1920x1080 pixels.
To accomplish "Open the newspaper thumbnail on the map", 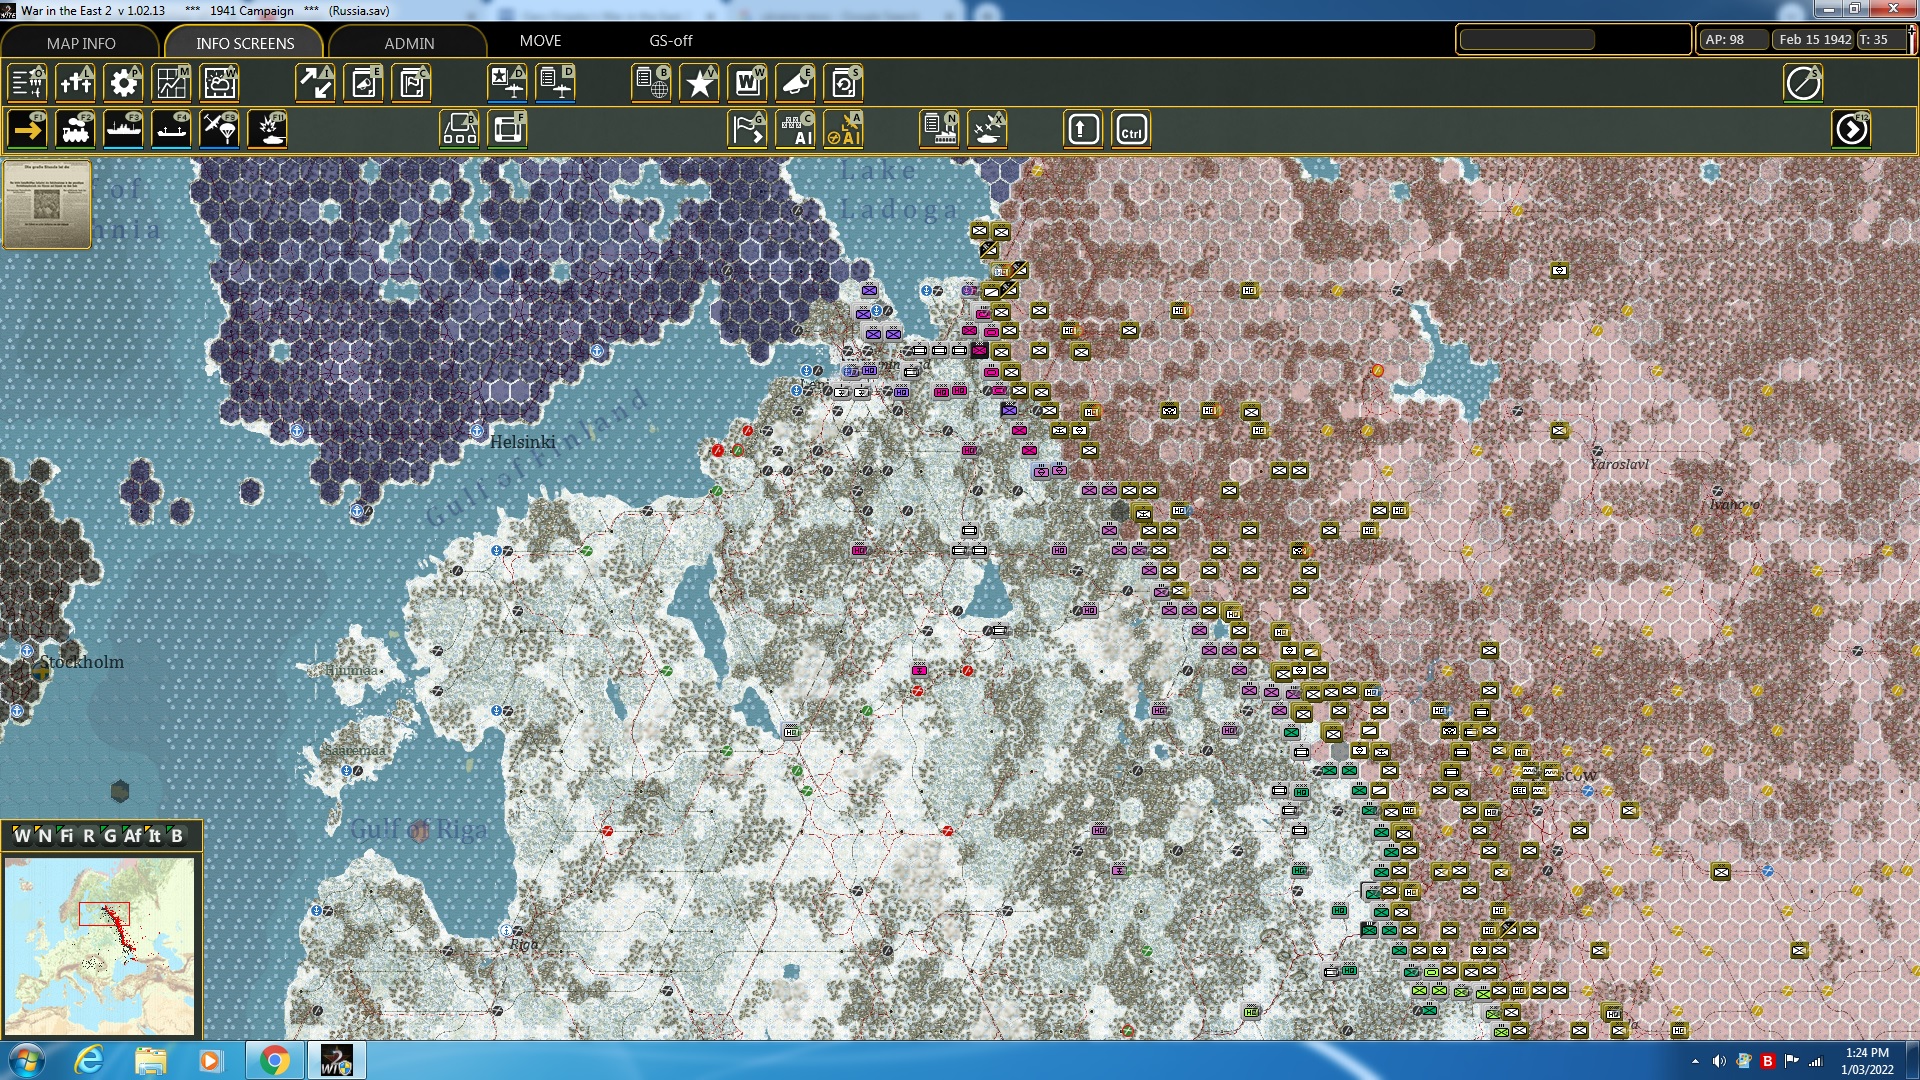I will pyautogui.click(x=47, y=204).
